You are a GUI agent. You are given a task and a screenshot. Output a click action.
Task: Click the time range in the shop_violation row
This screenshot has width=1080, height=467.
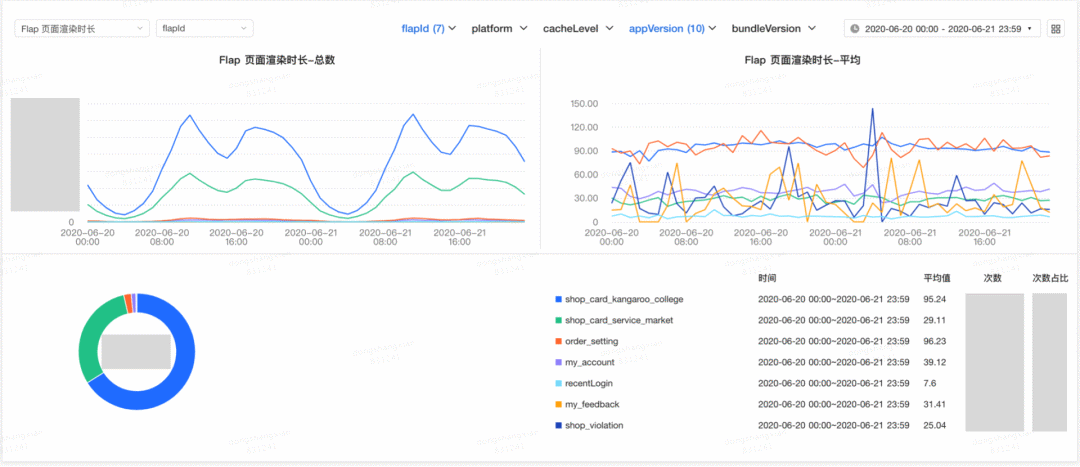click(x=833, y=426)
